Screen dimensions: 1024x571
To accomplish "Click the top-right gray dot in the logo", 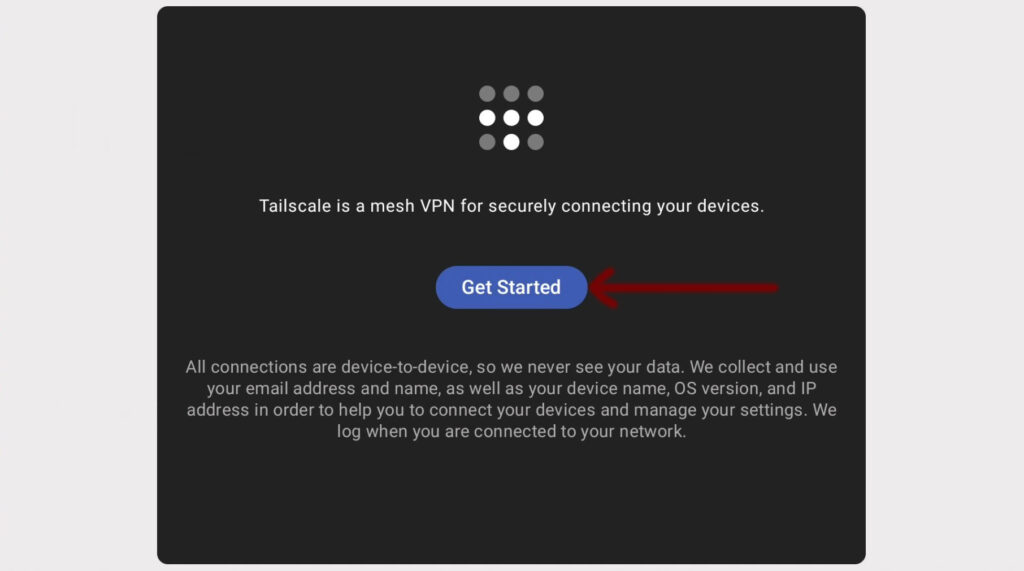I will coord(536,93).
